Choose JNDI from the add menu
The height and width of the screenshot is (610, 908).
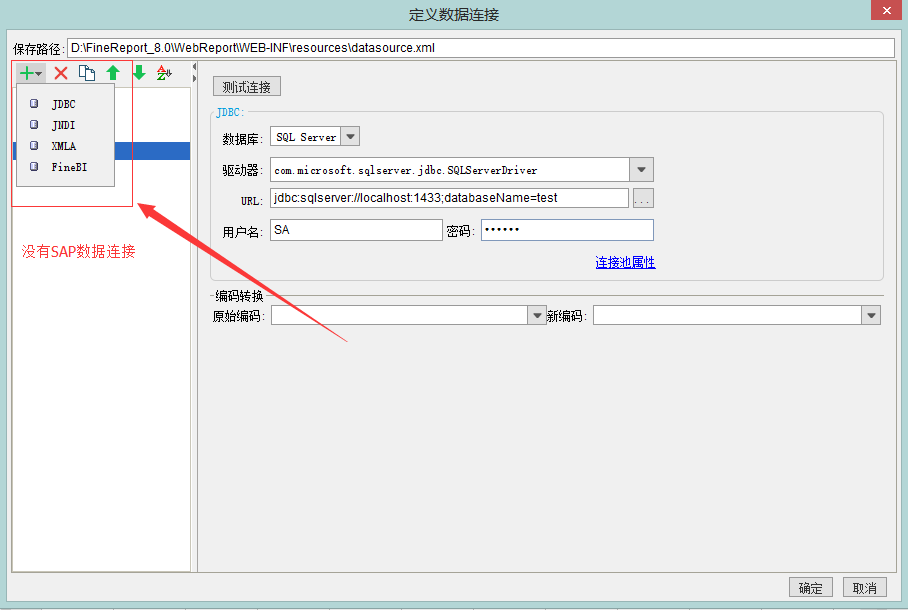65,125
